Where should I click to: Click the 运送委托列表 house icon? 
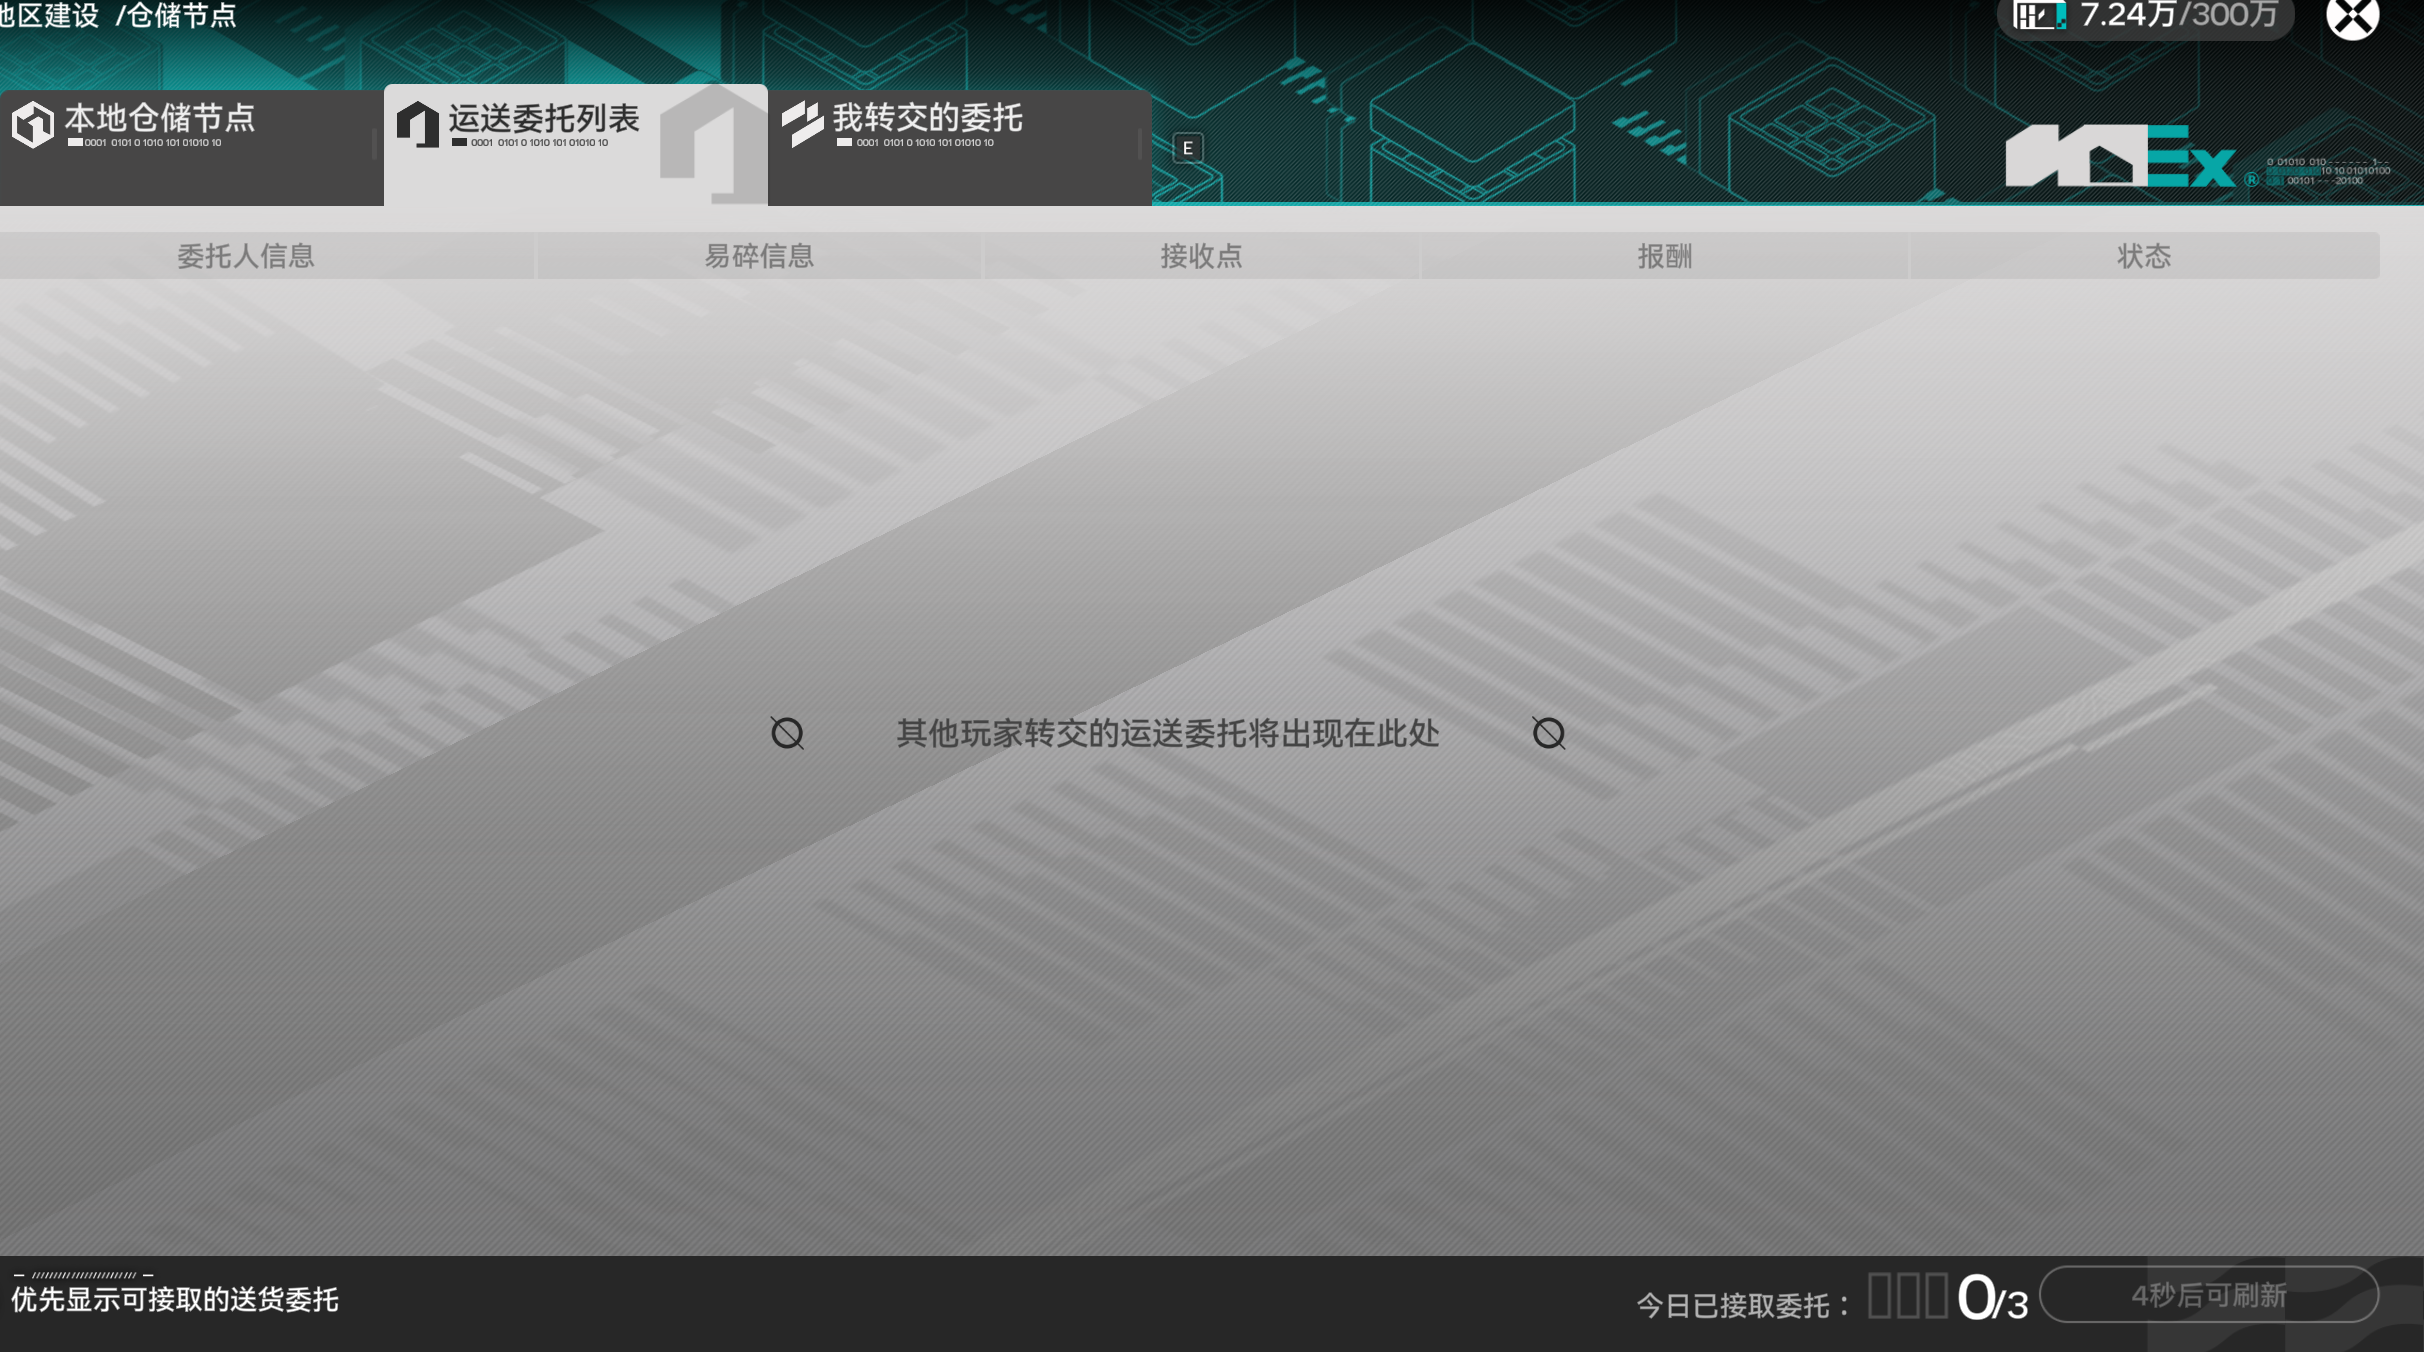coord(418,124)
